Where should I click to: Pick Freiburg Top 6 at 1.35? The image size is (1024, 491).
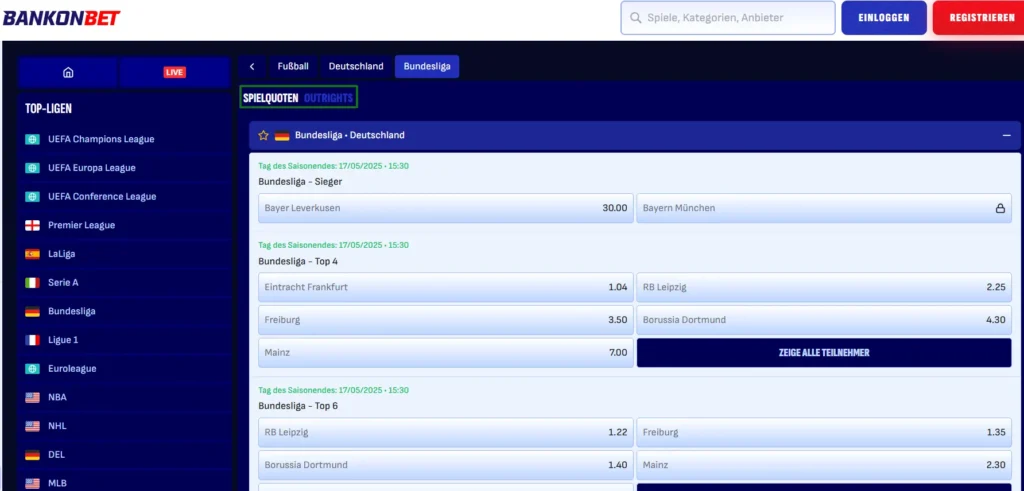[x=824, y=432]
